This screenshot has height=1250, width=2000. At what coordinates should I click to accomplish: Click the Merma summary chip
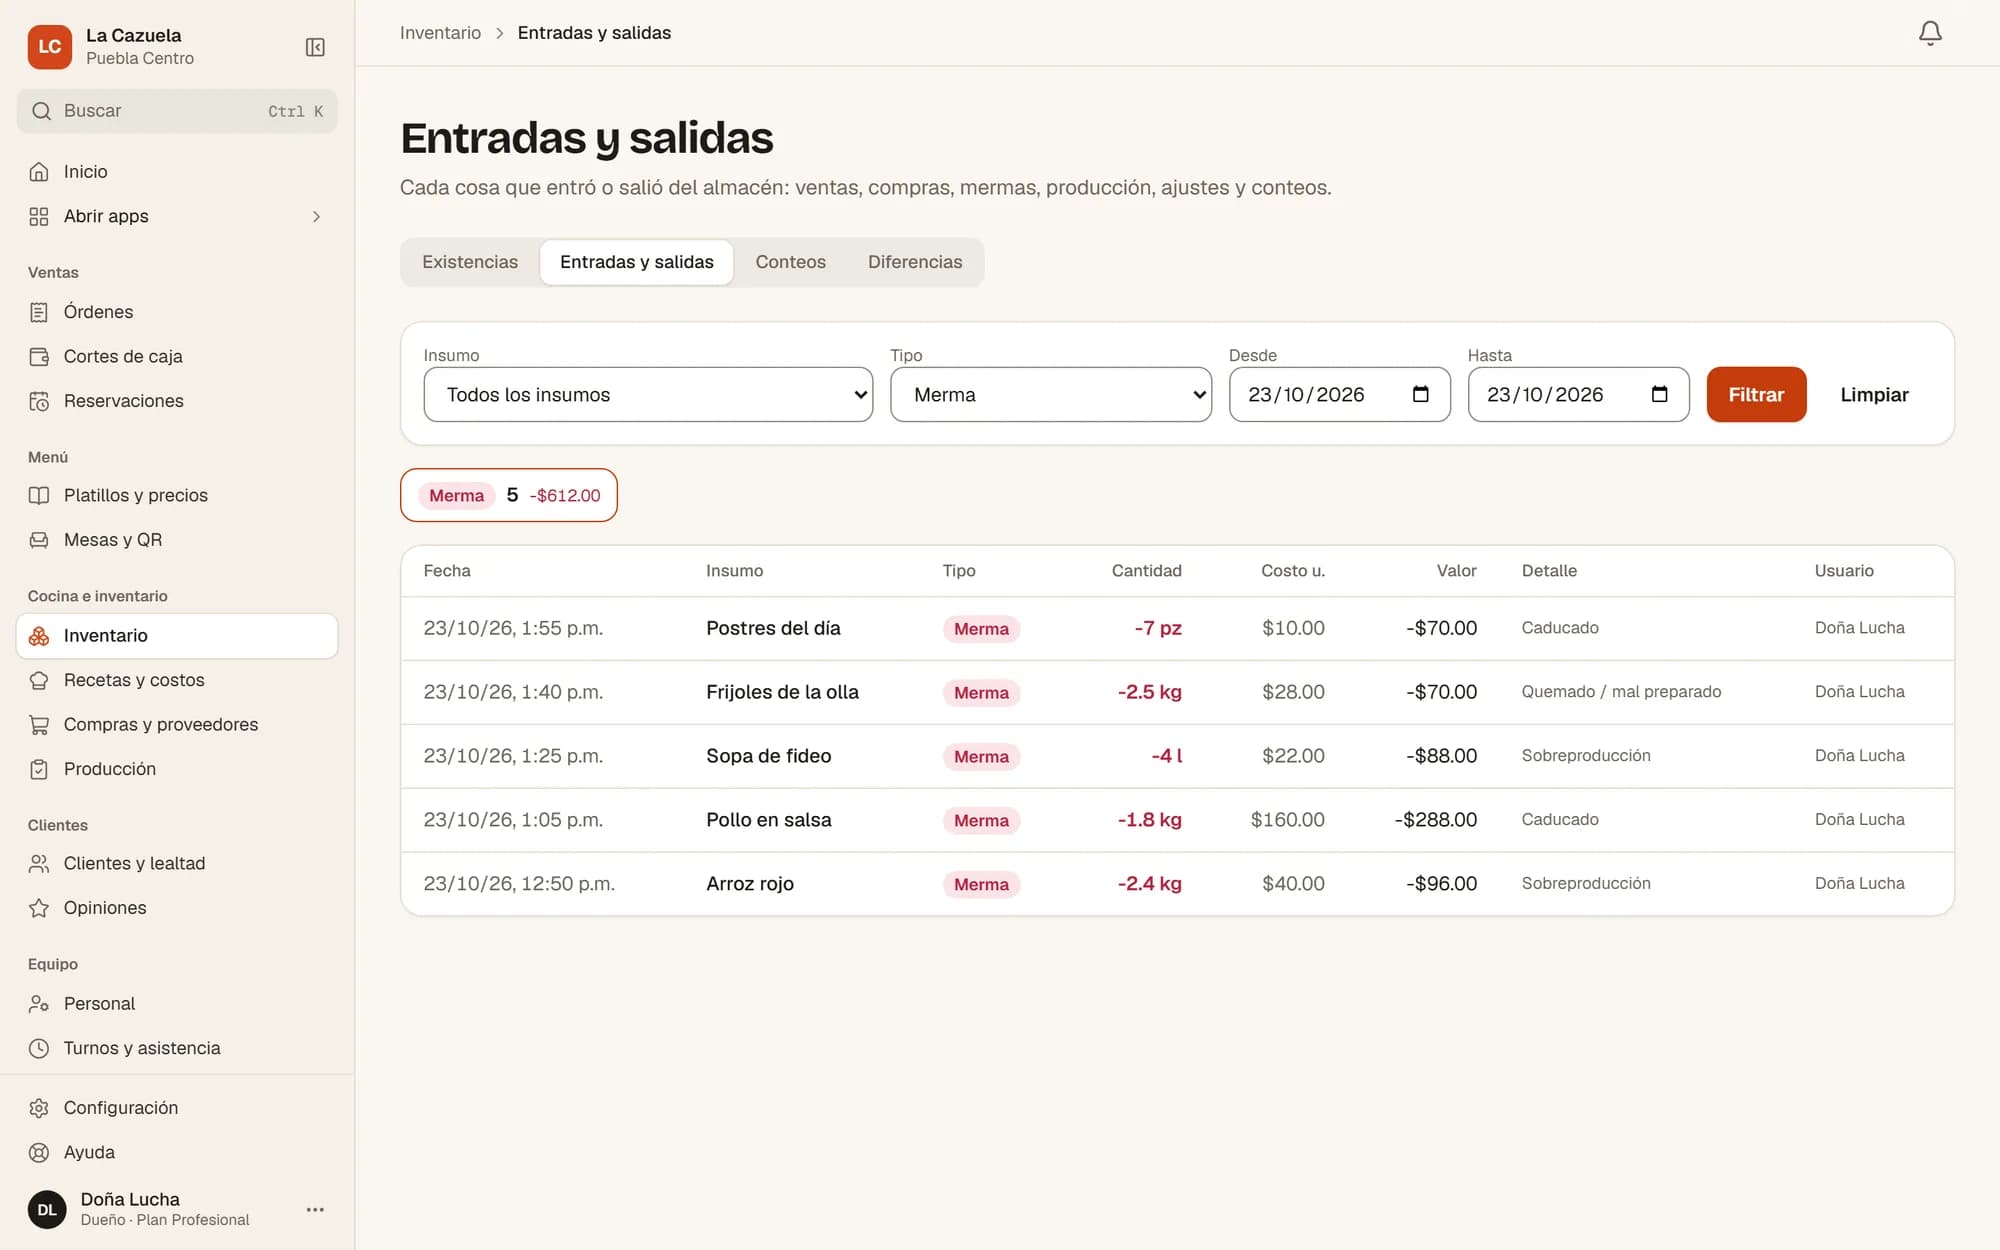509,495
